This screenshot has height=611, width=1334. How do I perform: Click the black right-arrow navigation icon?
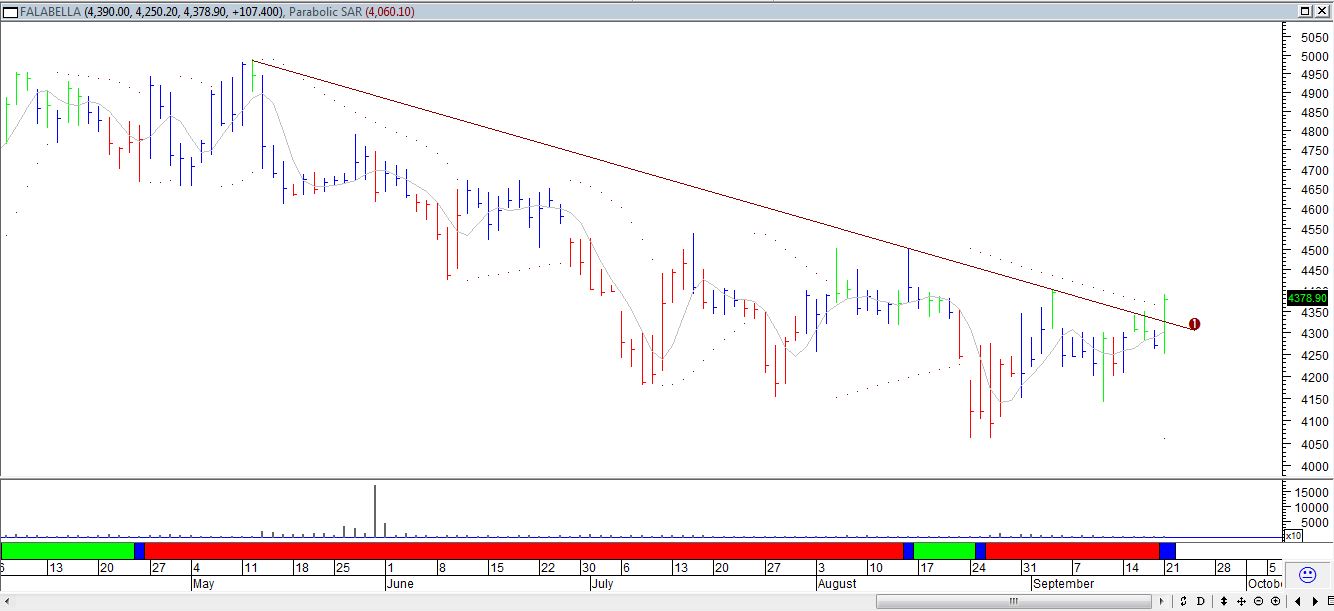(x=1315, y=601)
